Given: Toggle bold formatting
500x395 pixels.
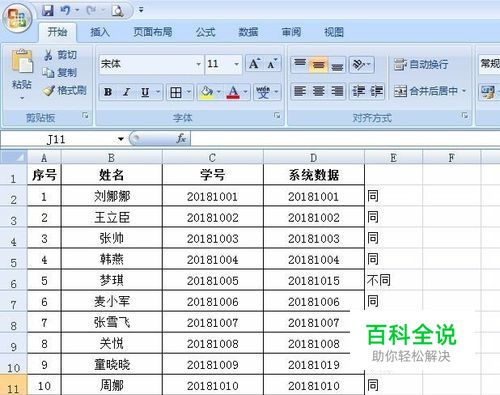Looking at the screenshot, I should pyautogui.click(x=108, y=92).
